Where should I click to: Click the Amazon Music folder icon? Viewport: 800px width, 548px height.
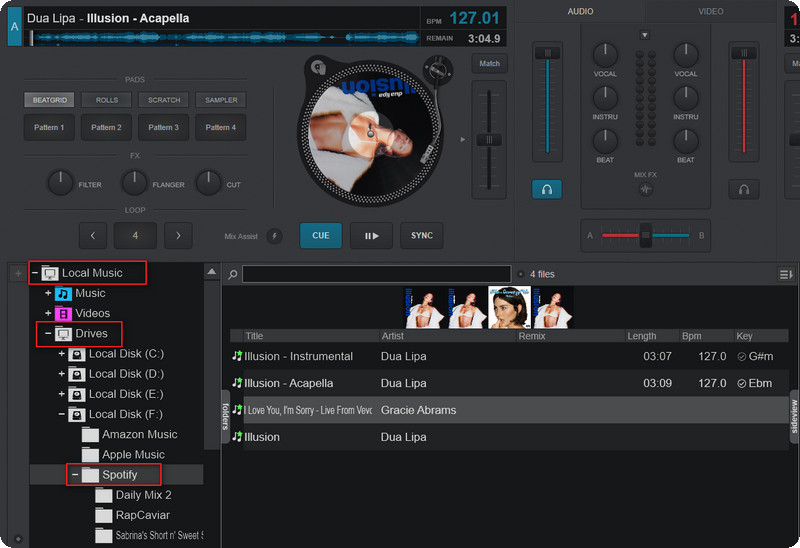pos(90,435)
